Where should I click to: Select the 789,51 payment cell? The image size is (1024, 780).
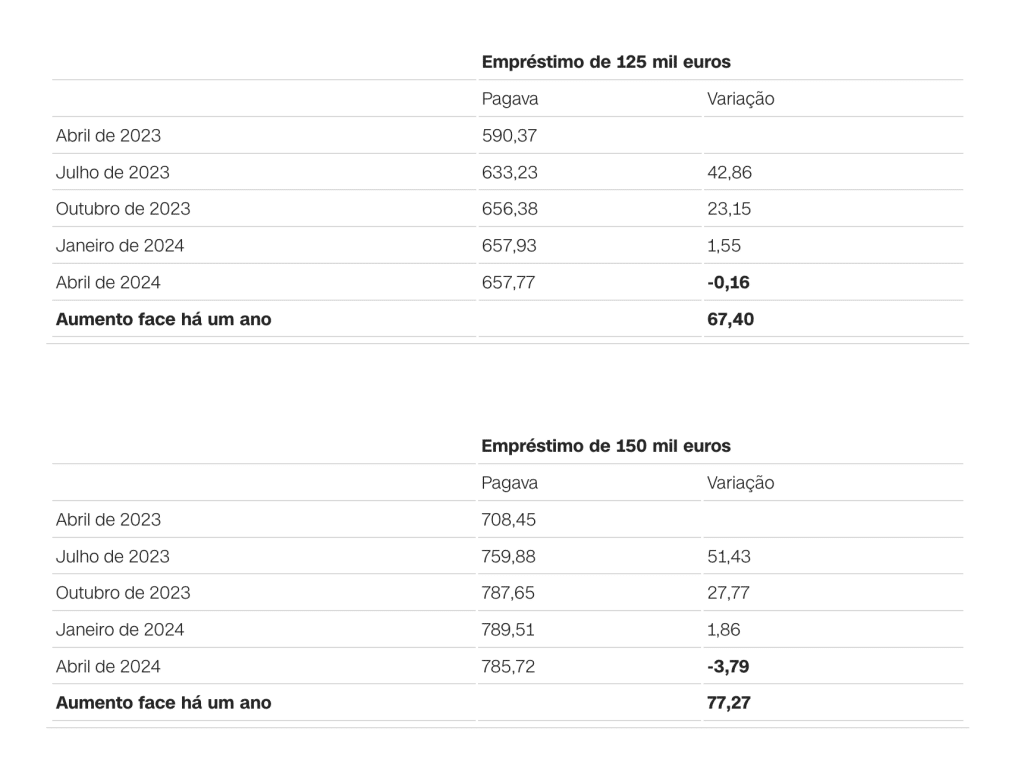click(509, 630)
